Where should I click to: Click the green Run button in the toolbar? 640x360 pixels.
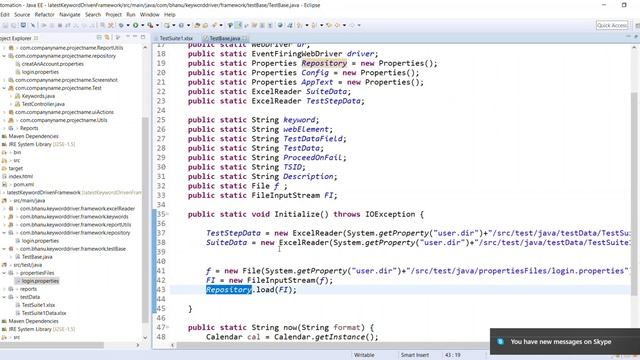click(x=136, y=25)
